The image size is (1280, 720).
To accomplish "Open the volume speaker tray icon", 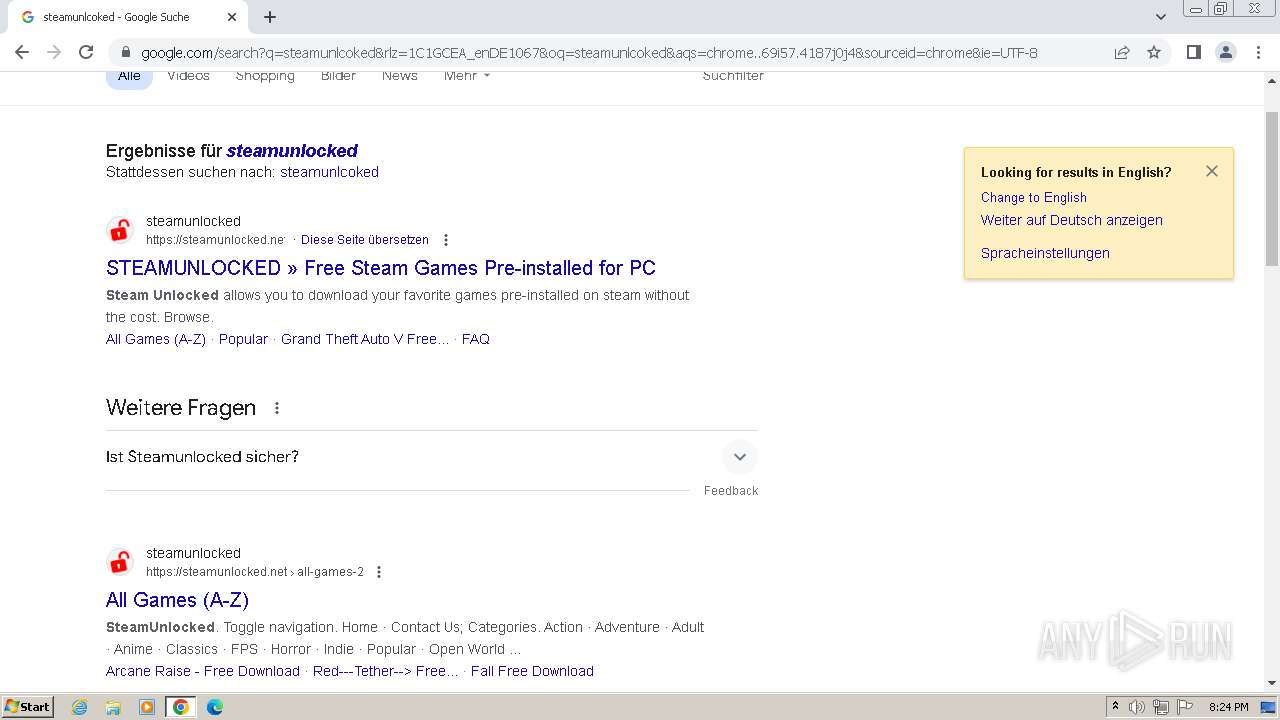I will 1137,707.
